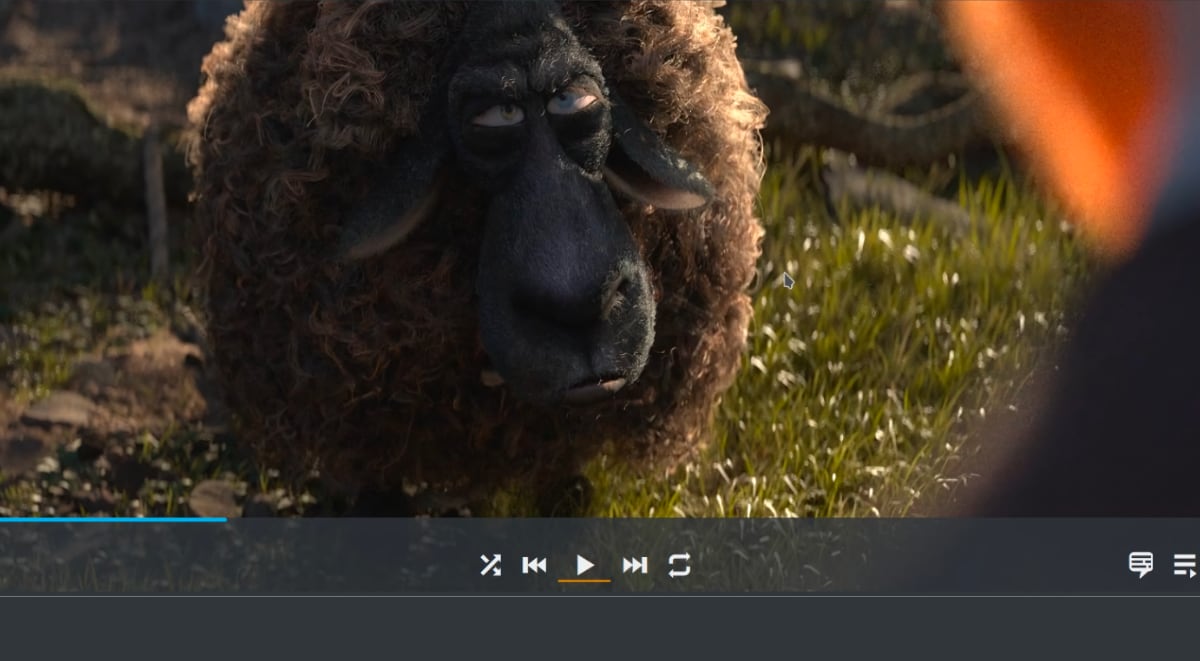
Task: Open the subtitles speech-bubble icon
Action: click(1141, 565)
